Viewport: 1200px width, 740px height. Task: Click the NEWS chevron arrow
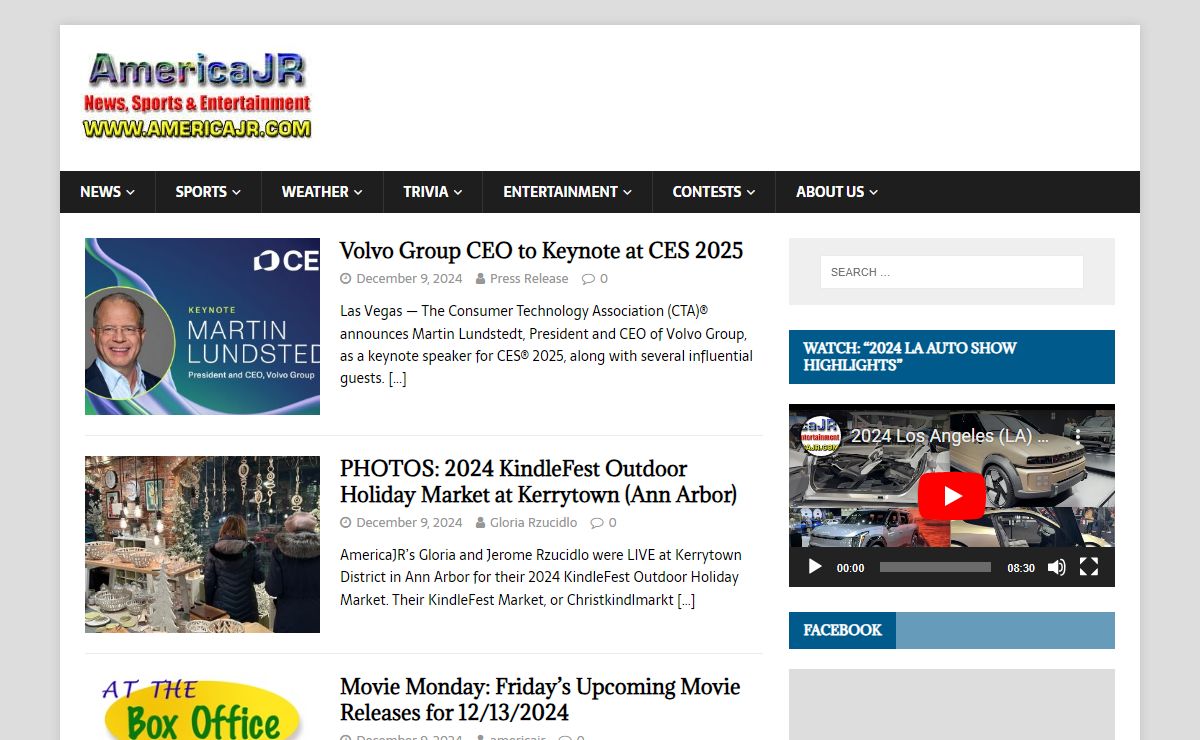131,193
